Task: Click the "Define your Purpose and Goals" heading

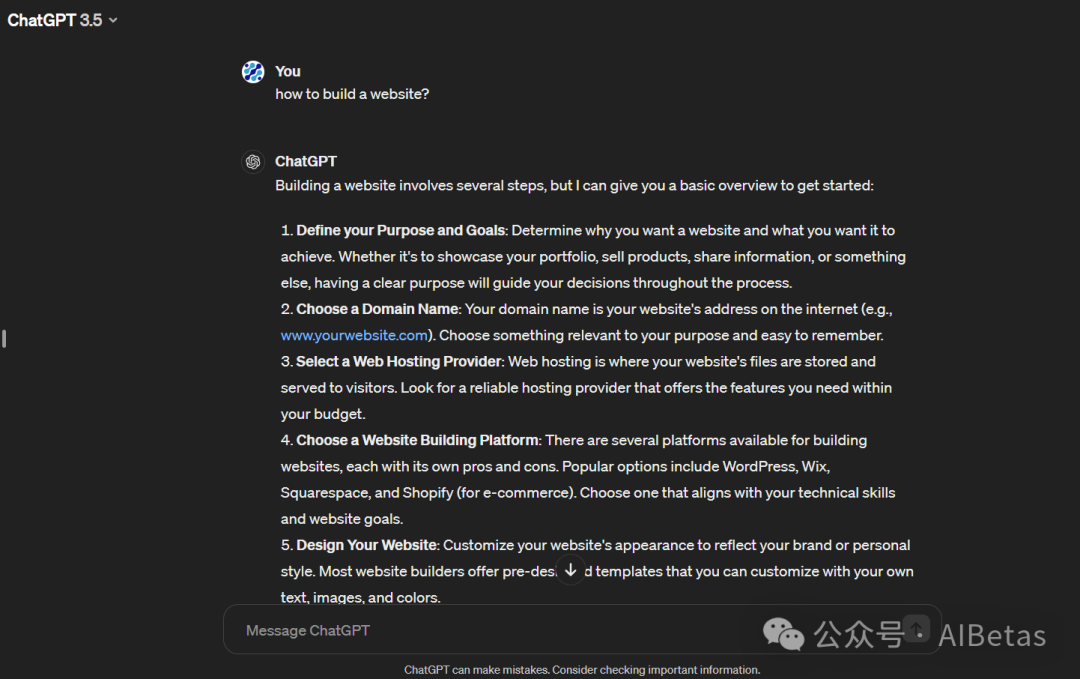Action: click(400, 231)
